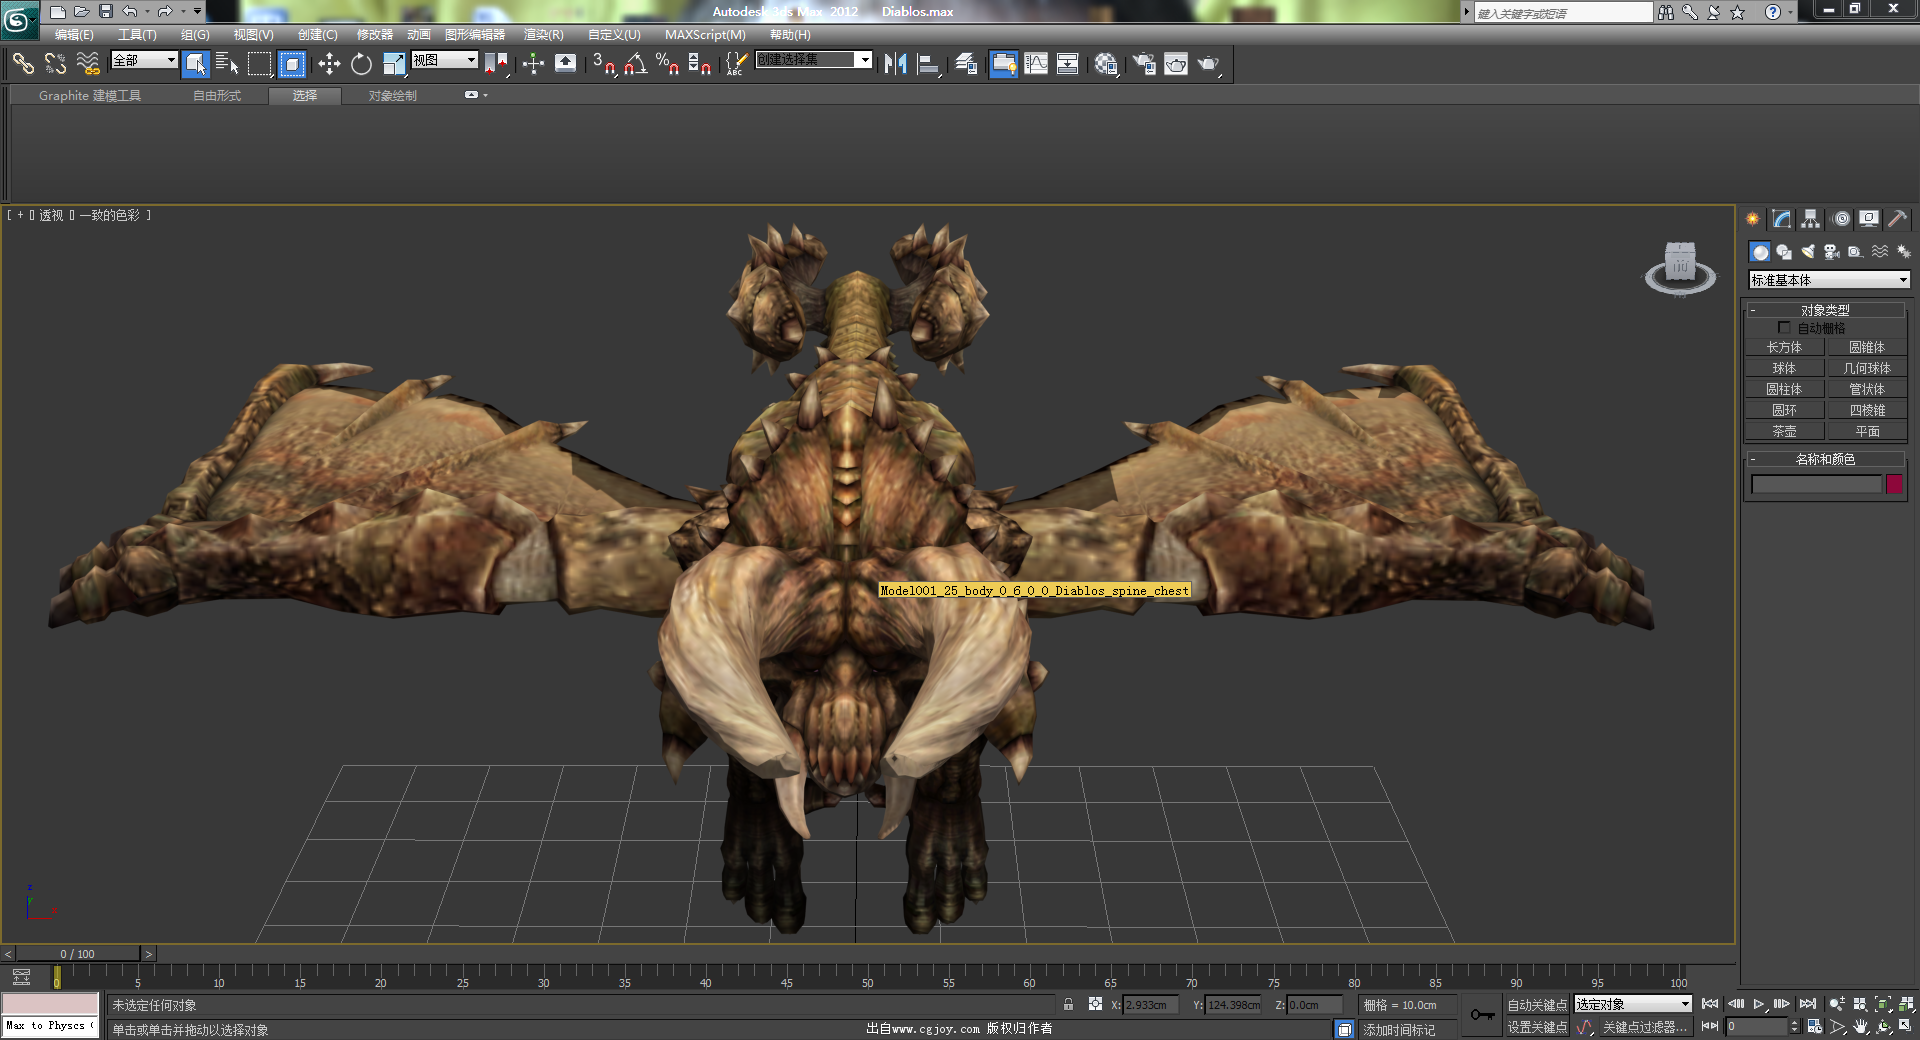Toggle Spinner Snap

(700, 64)
